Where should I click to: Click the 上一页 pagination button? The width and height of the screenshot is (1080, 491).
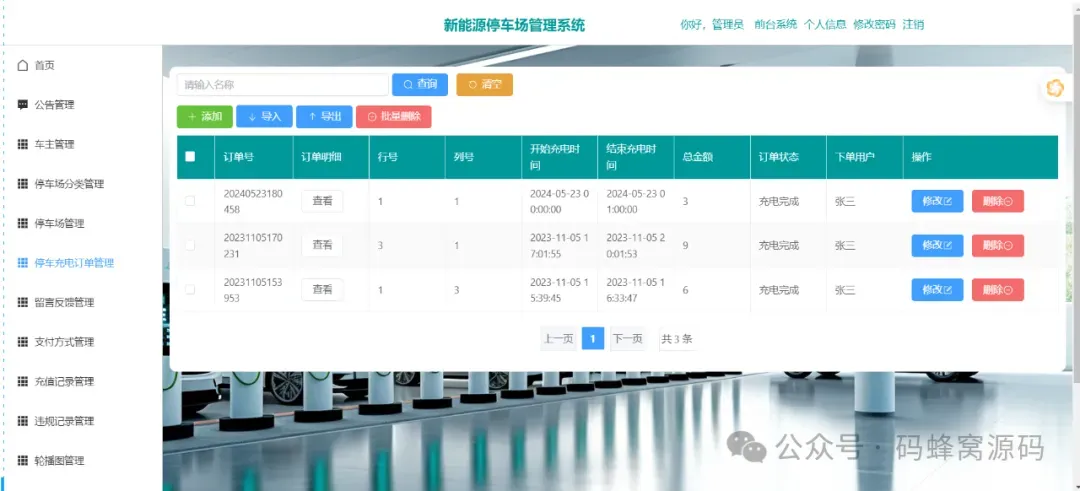point(559,339)
